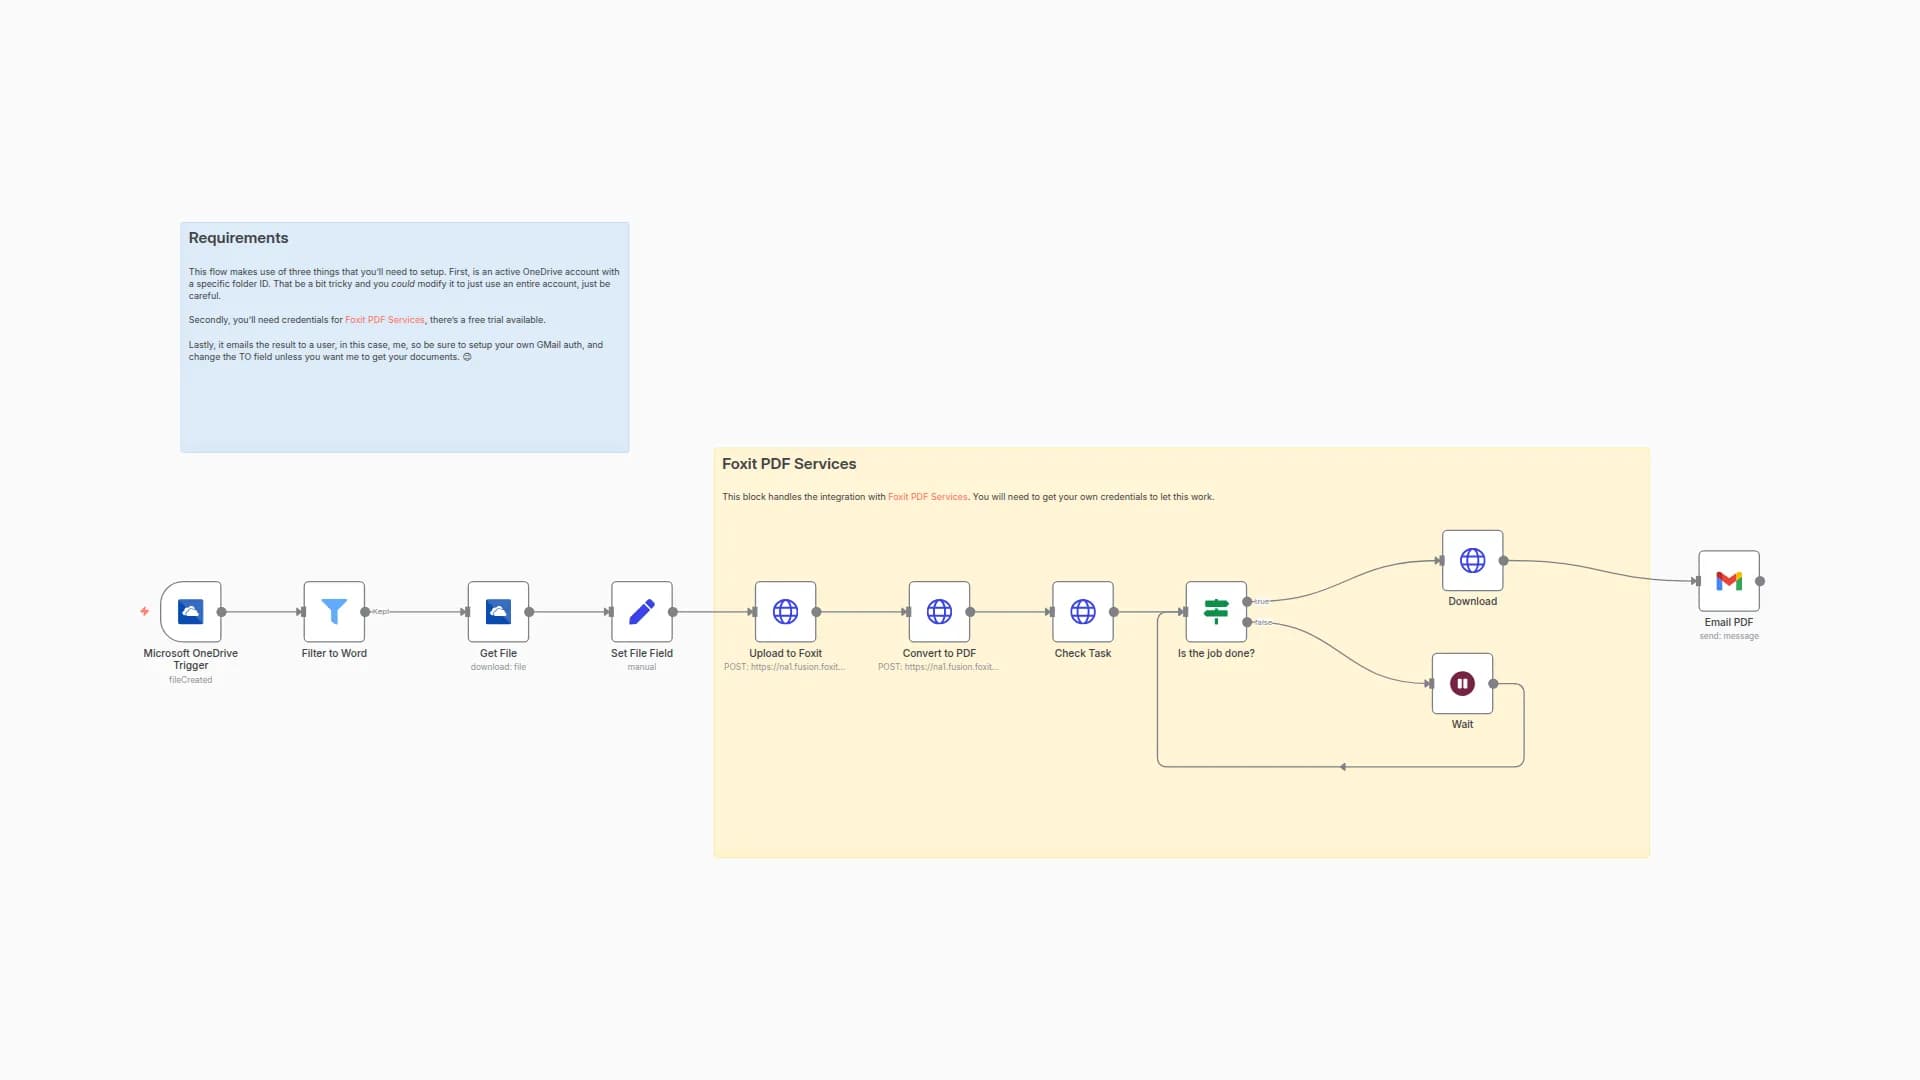This screenshot has height=1080, width=1920.
Task: Click the 'true' output port on the job check
Action: pos(1248,602)
